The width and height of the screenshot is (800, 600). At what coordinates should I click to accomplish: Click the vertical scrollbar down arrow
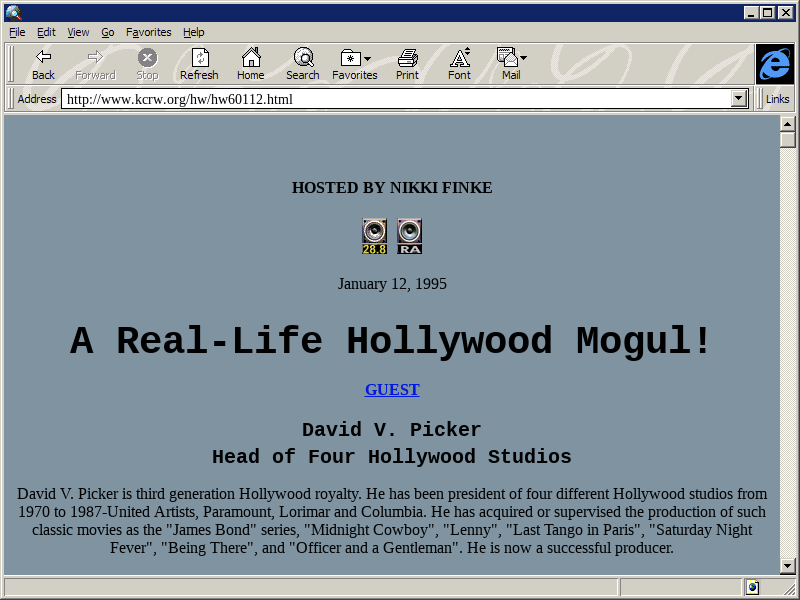coord(788,566)
